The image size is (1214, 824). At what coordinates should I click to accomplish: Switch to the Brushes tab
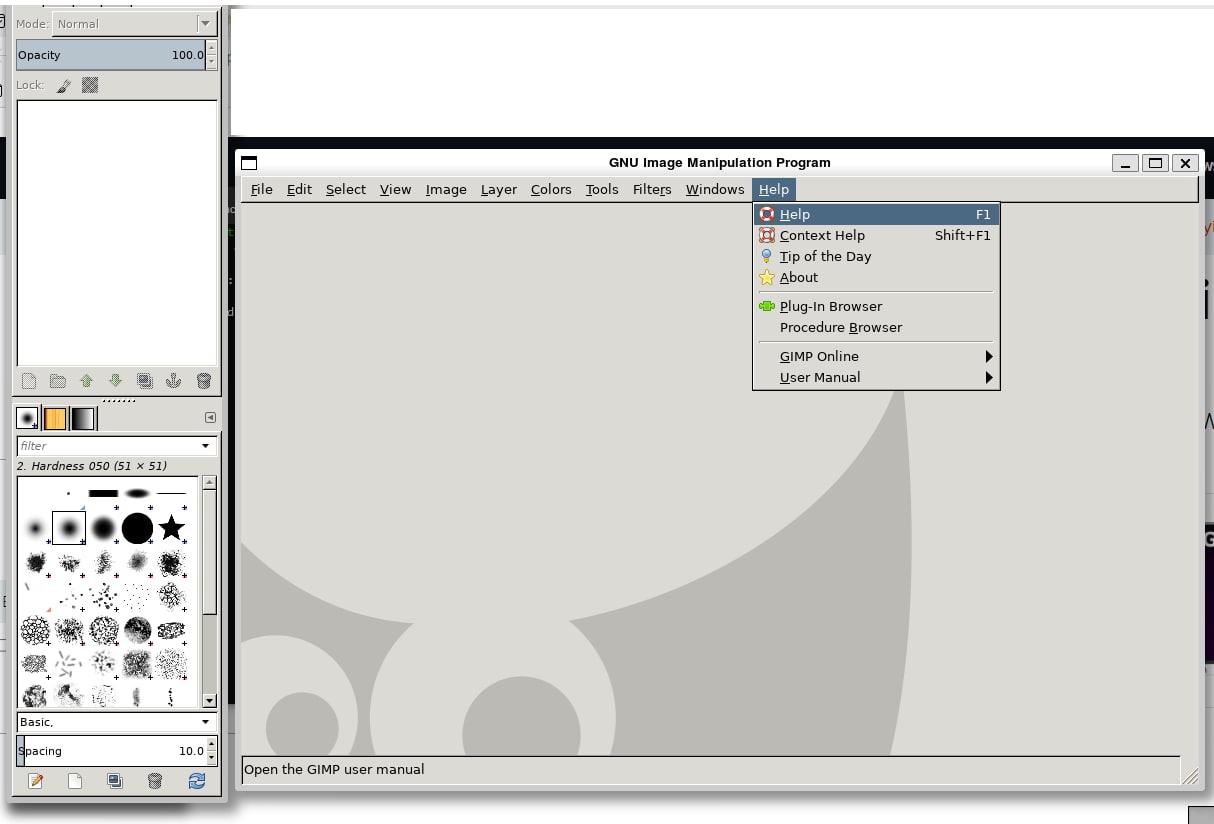pyautogui.click(x=28, y=418)
